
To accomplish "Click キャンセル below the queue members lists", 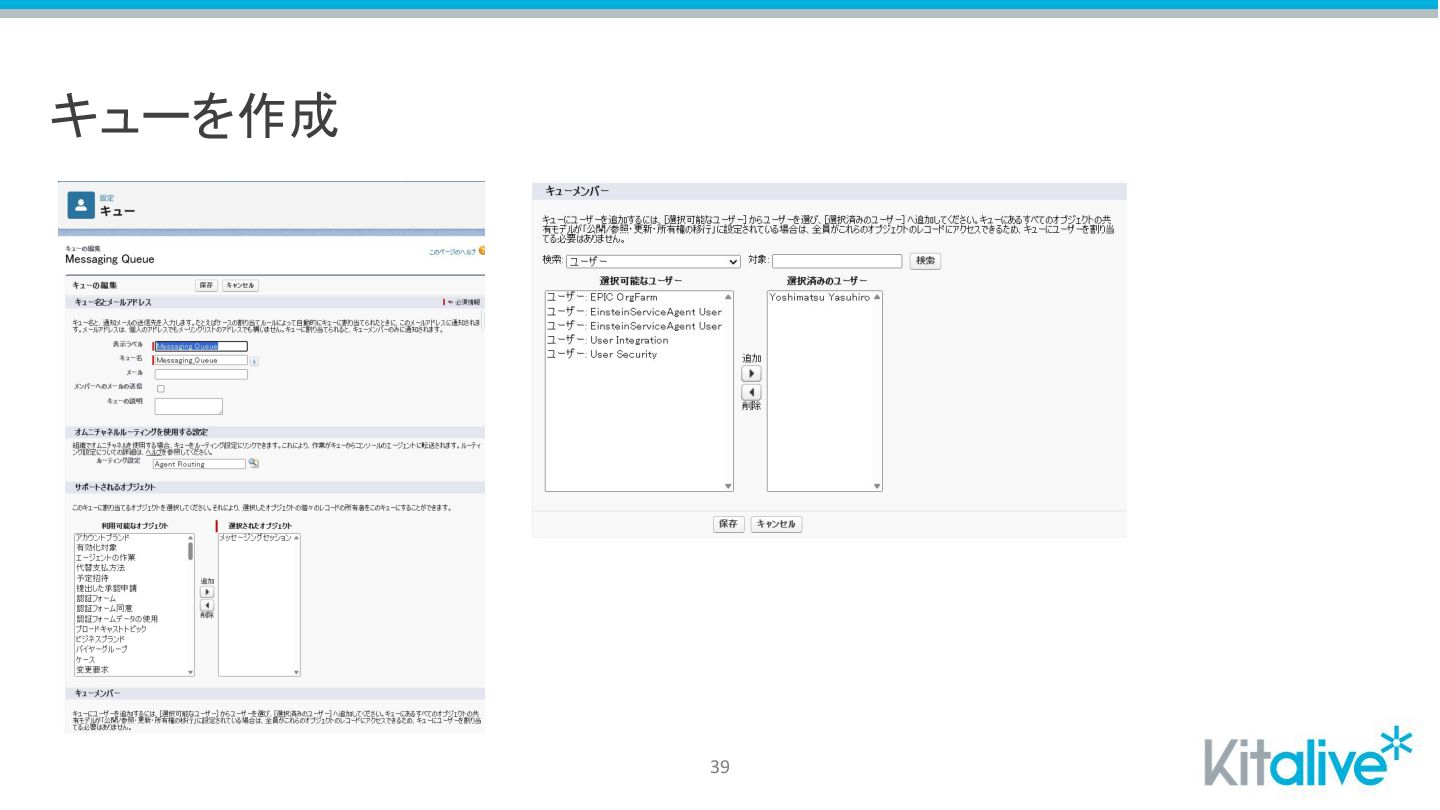I will tap(776, 524).
